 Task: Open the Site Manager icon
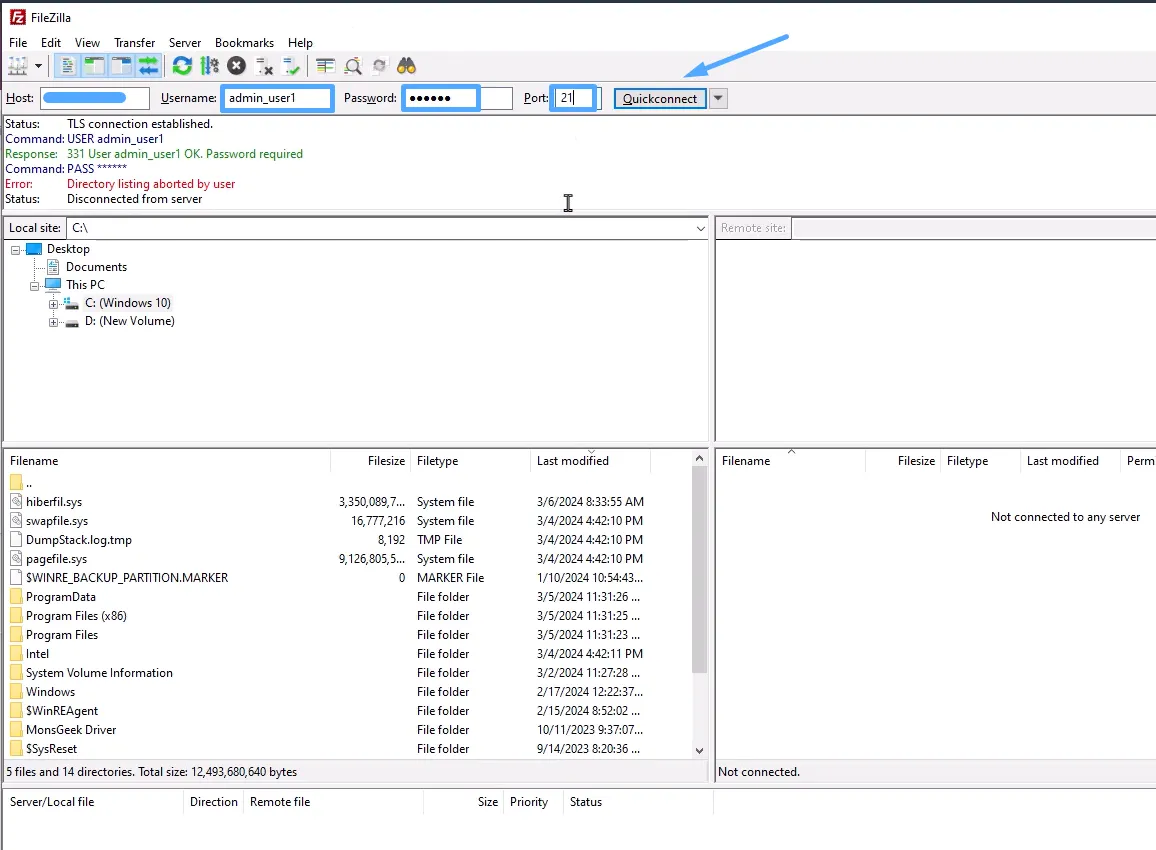[18, 66]
